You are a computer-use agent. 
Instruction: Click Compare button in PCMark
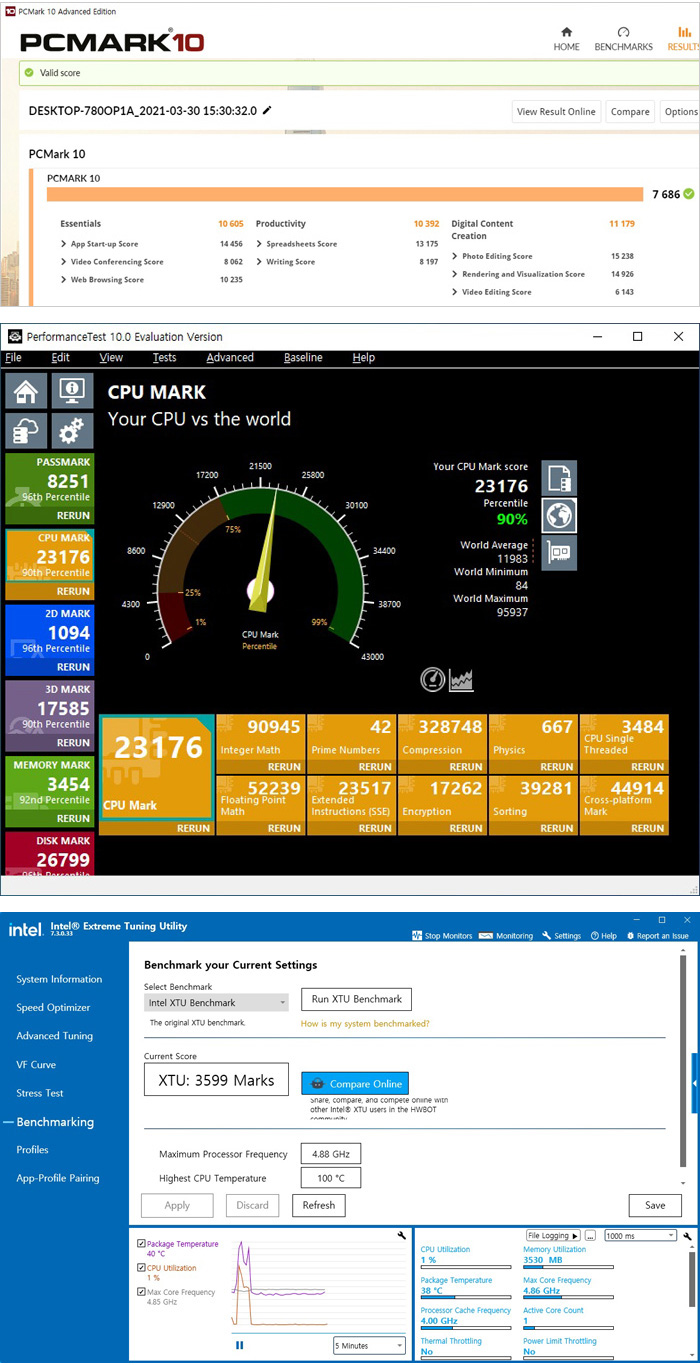630,112
